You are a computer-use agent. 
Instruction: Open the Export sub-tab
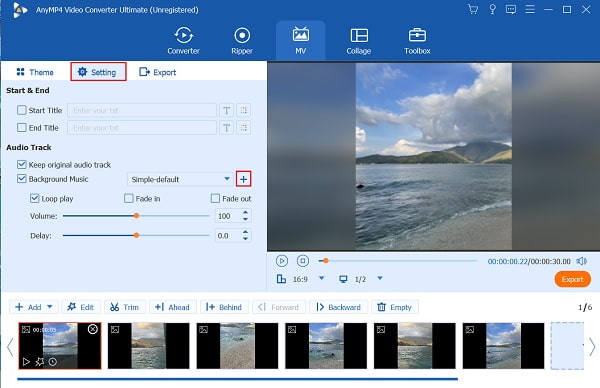coord(157,72)
